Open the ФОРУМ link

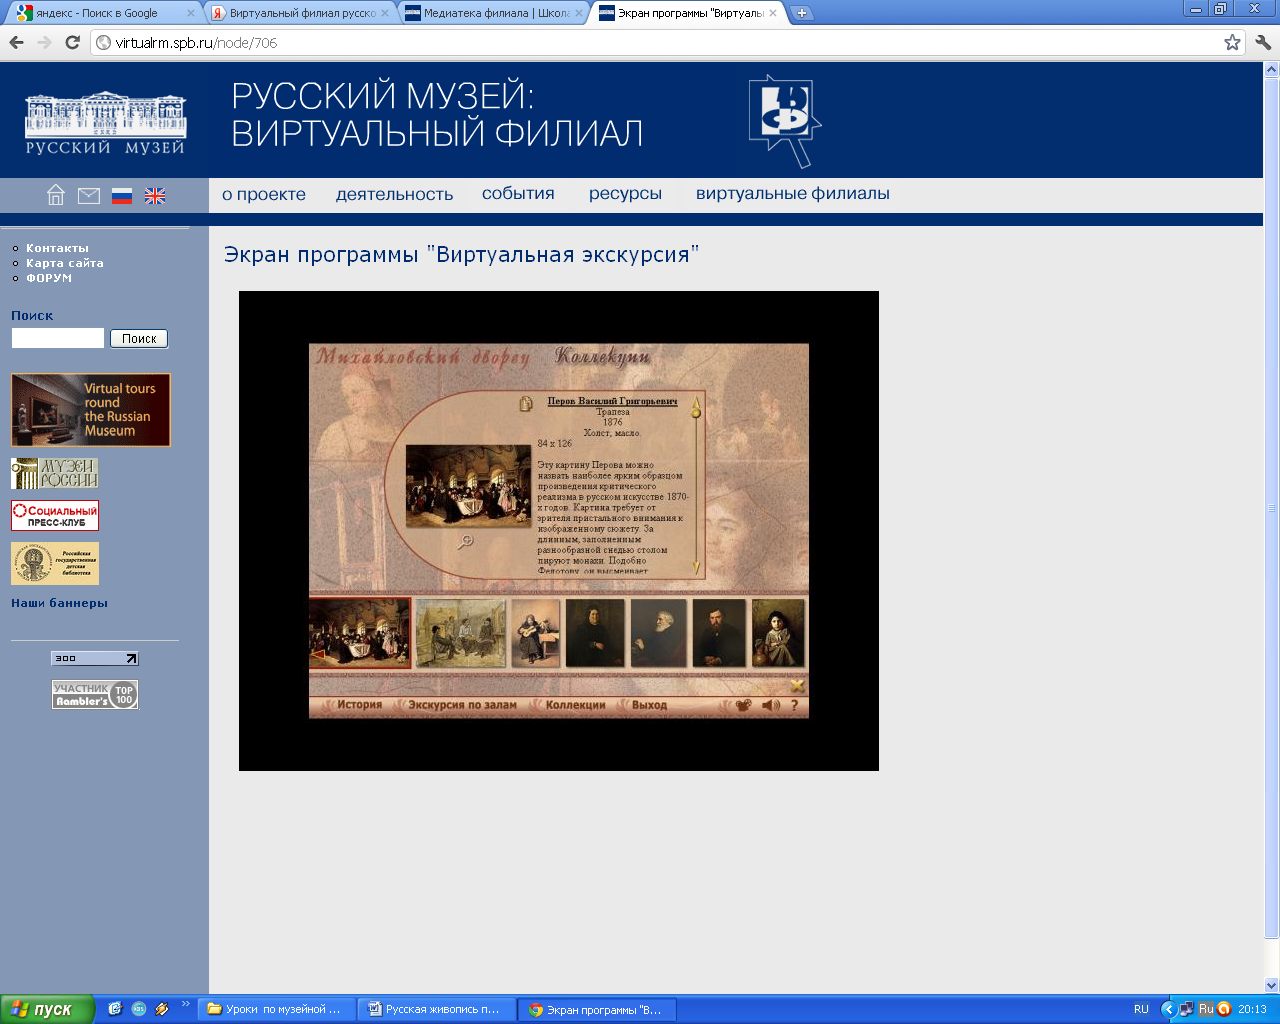[49, 278]
